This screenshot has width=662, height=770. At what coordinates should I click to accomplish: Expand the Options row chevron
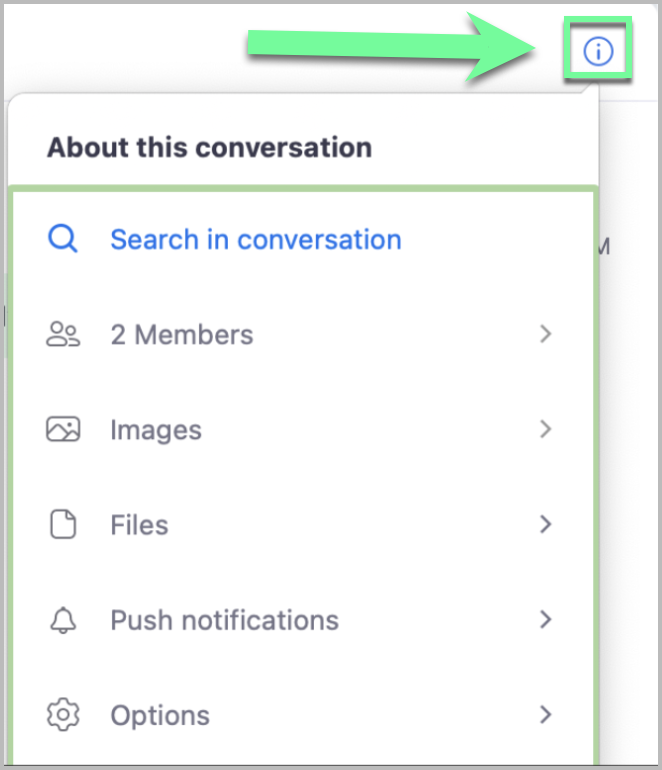click(x=546, y=714)
